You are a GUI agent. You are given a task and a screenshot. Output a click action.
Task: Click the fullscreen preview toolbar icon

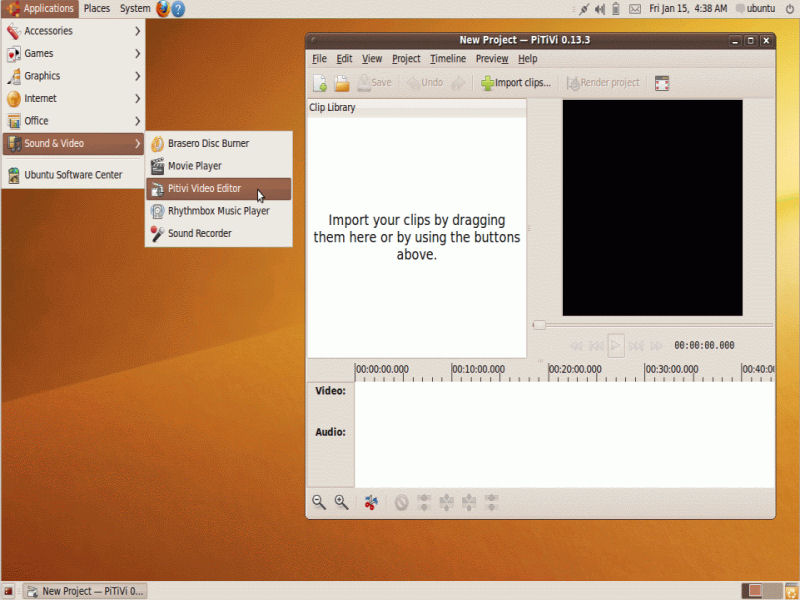pyautogui.click(x=662, y=83)
